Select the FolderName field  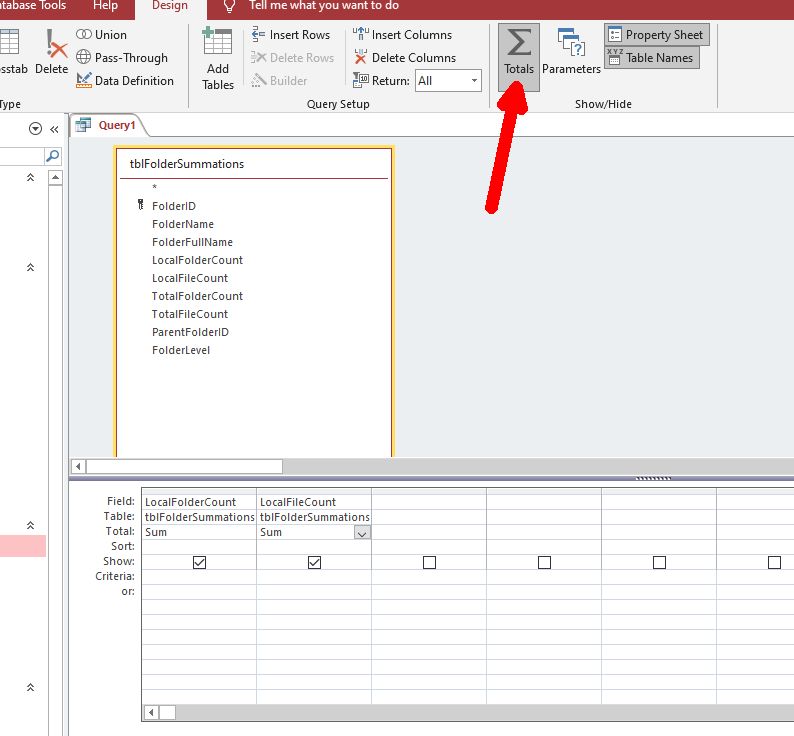coord(183,224)
